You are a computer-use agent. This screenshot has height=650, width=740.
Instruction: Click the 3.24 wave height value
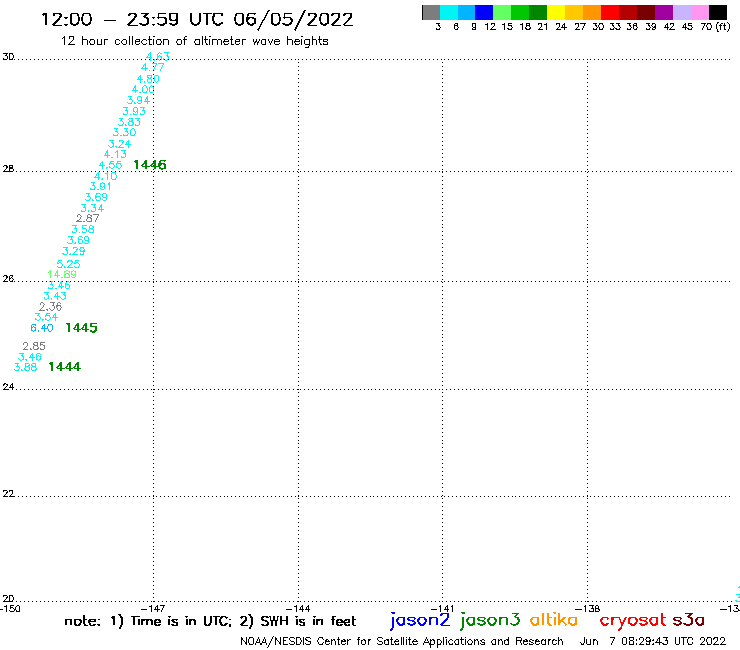119,144
